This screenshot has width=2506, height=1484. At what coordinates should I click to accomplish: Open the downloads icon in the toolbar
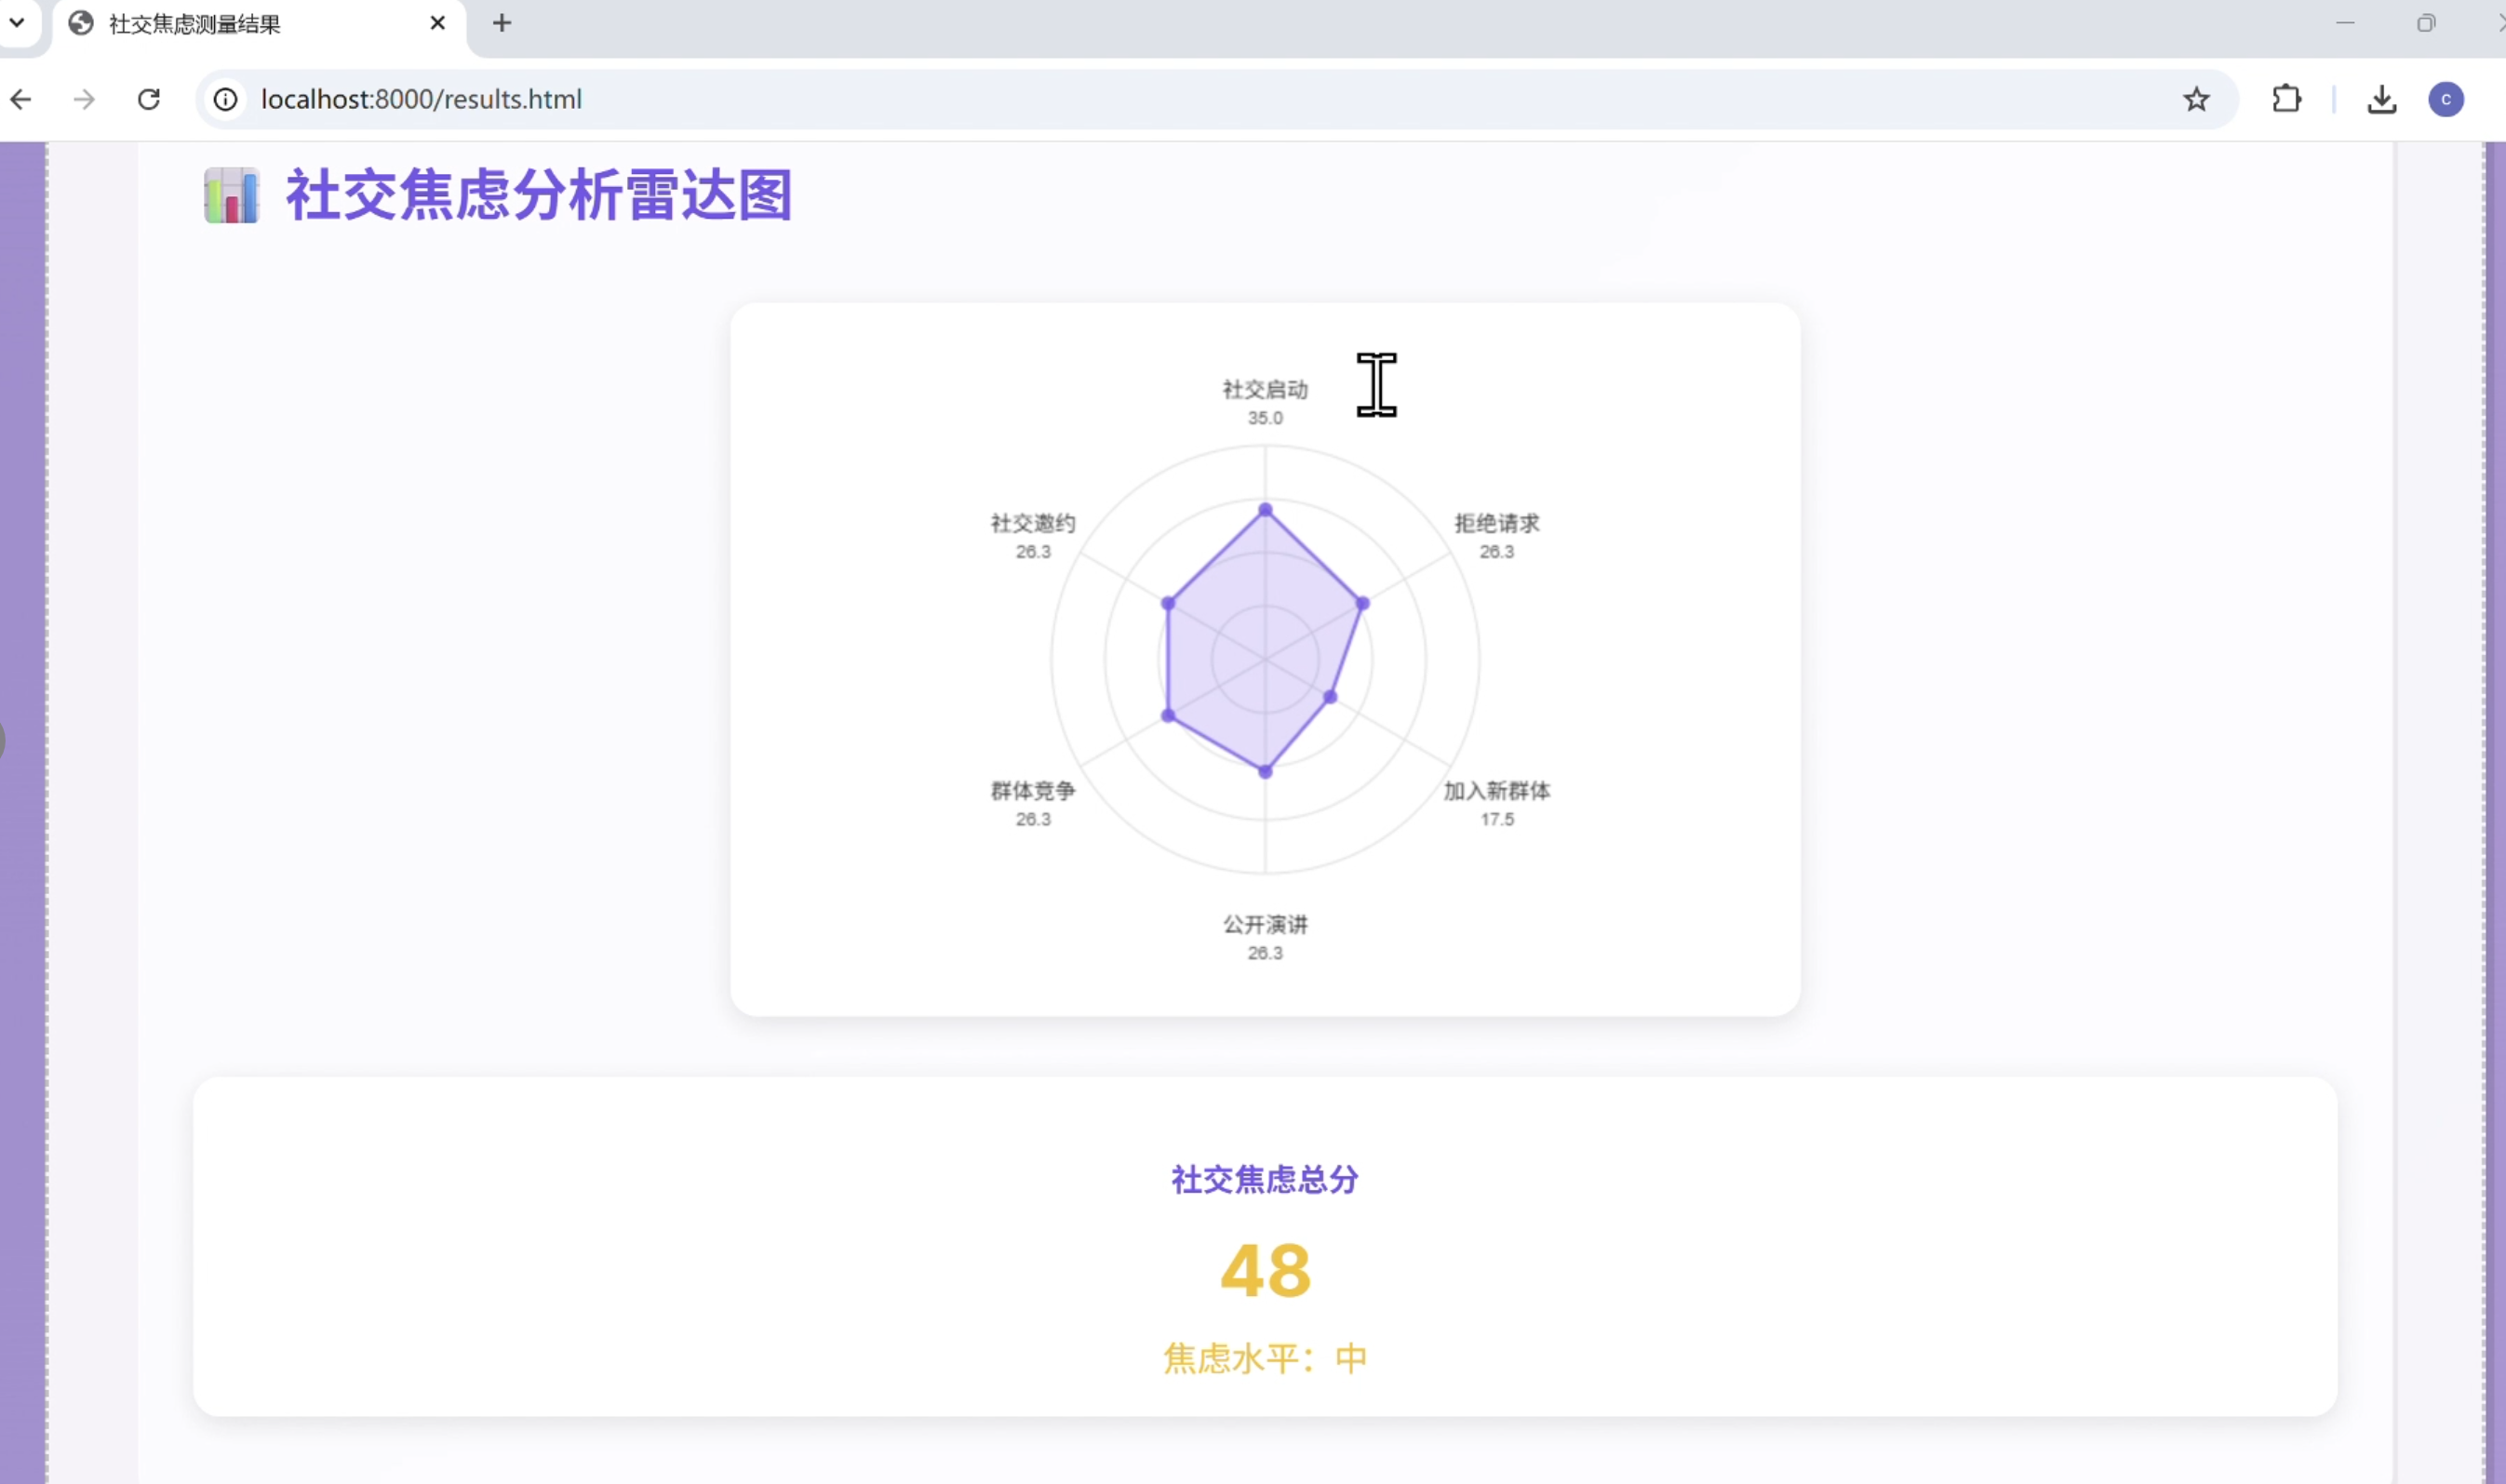click(2383, 99)
